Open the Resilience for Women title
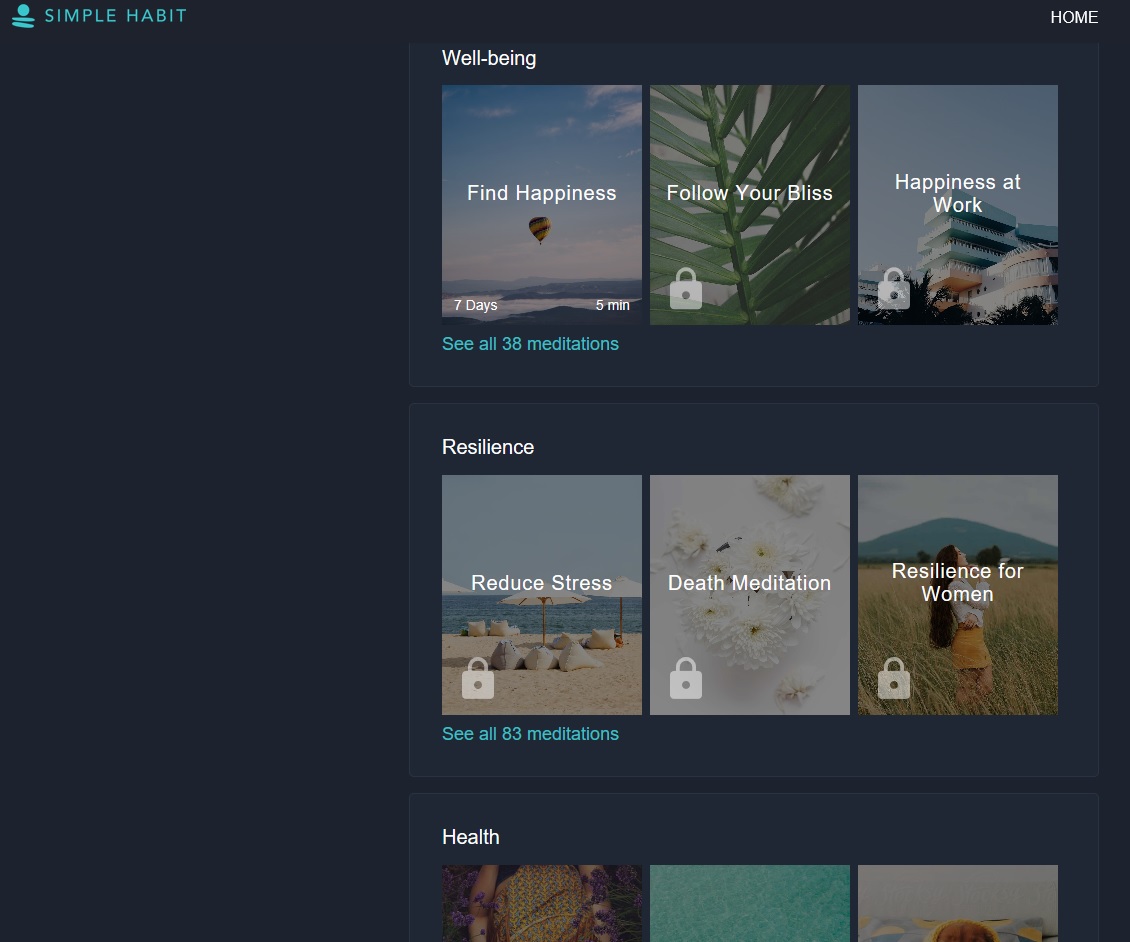The height and width of the screenshot is (942, 1130). point(957,582)
